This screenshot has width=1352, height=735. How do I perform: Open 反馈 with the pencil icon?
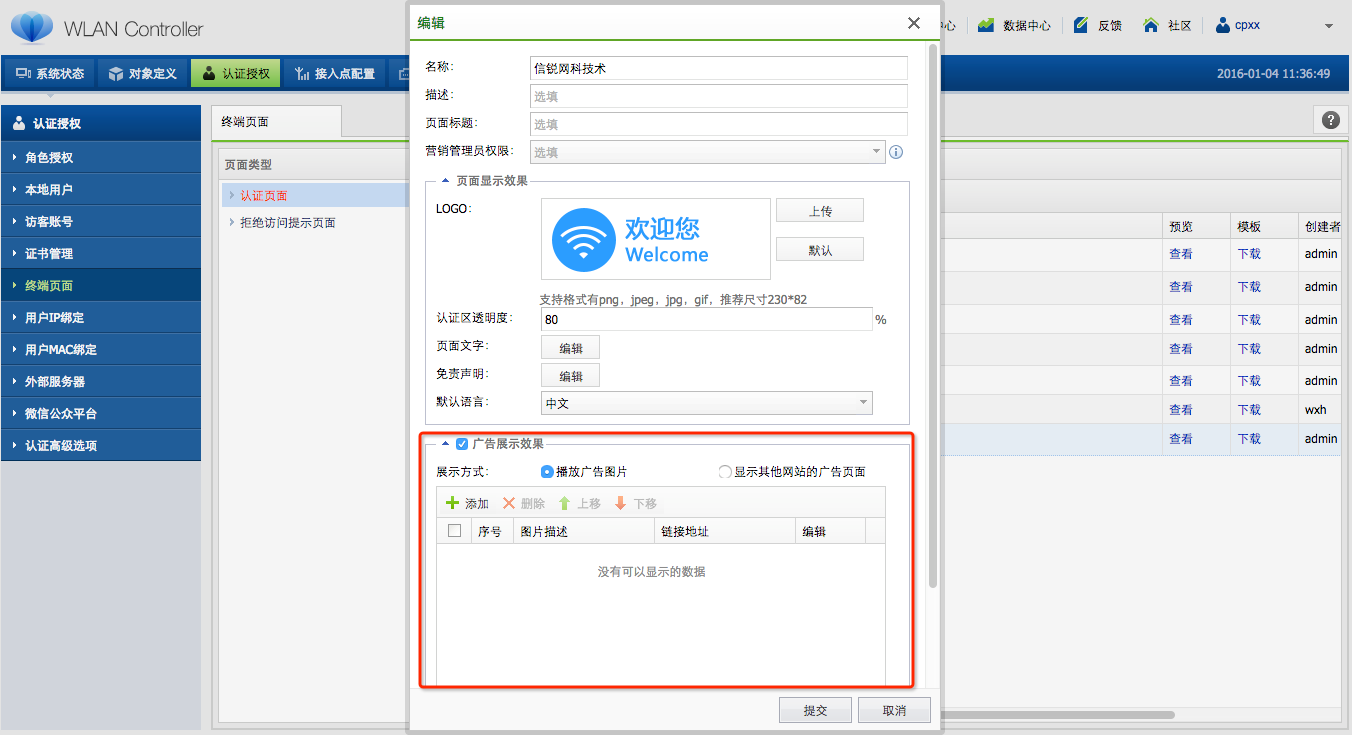(x=1098, y=26)
